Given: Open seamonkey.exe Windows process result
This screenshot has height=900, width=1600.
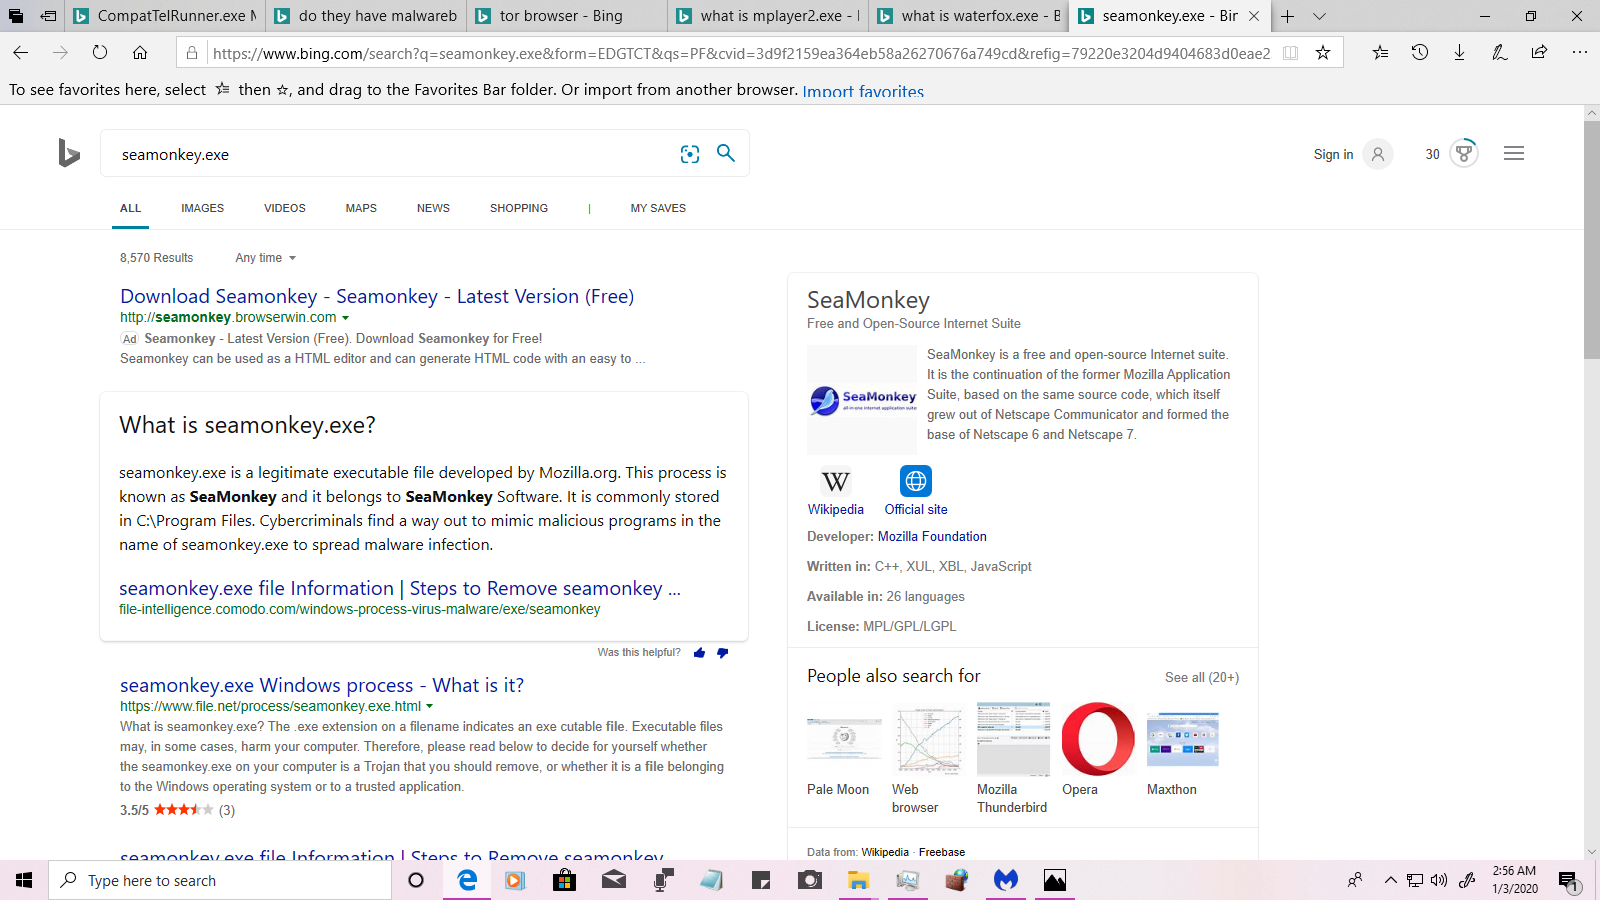Looking at the screenshot, I should 322,685.
